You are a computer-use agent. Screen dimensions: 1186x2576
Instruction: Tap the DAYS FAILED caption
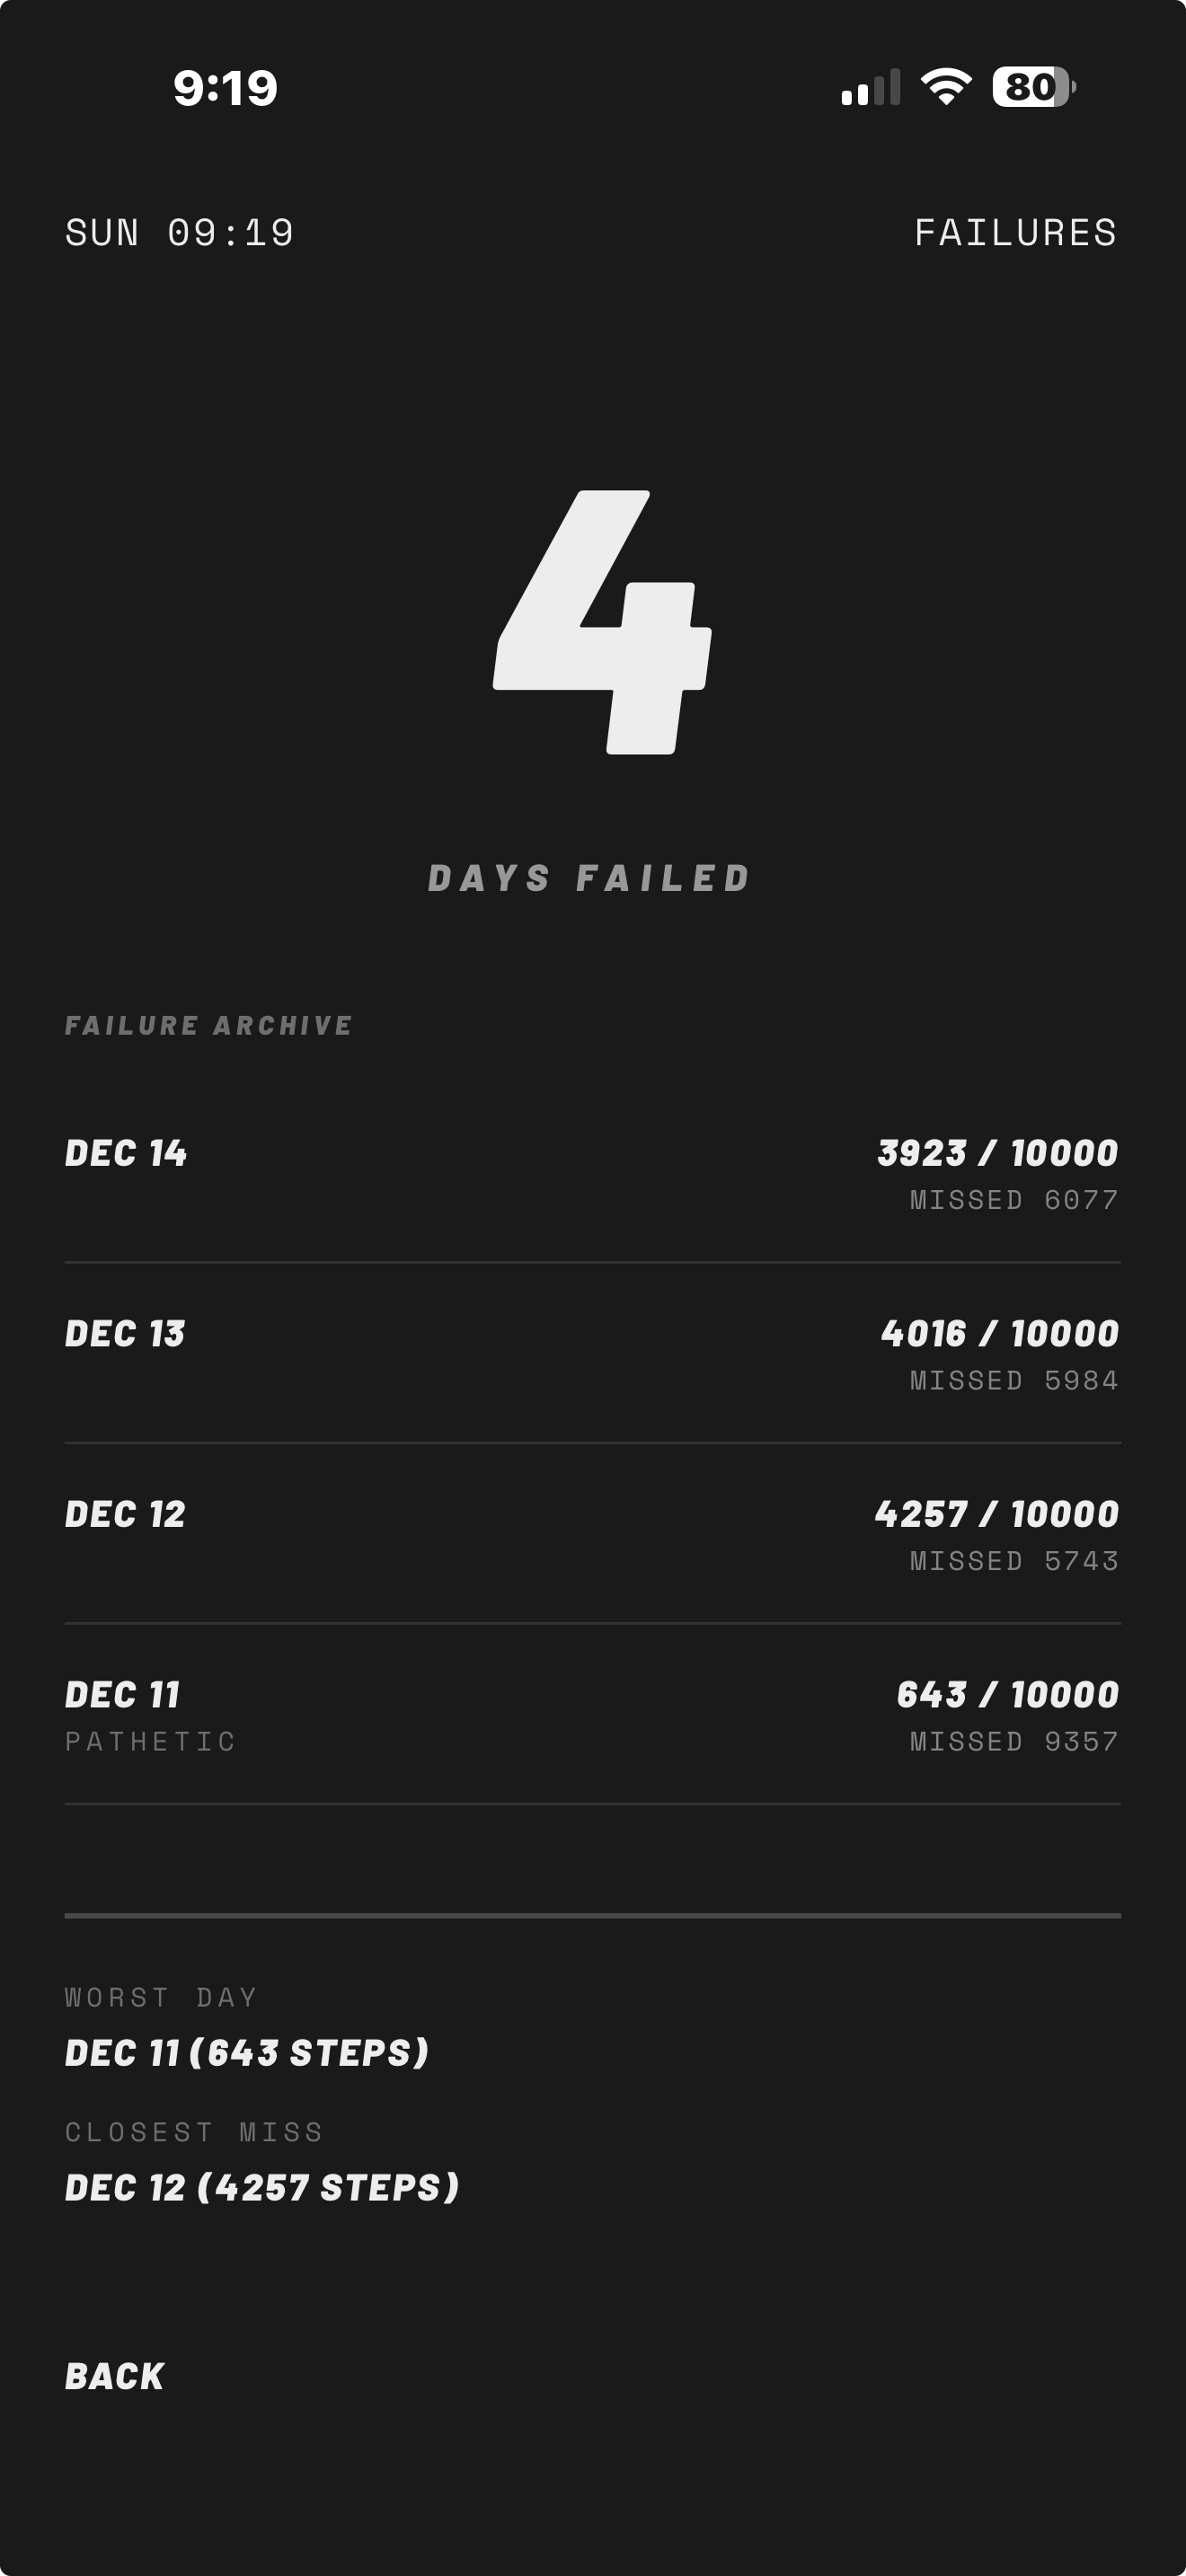click(x=590, y=878)
